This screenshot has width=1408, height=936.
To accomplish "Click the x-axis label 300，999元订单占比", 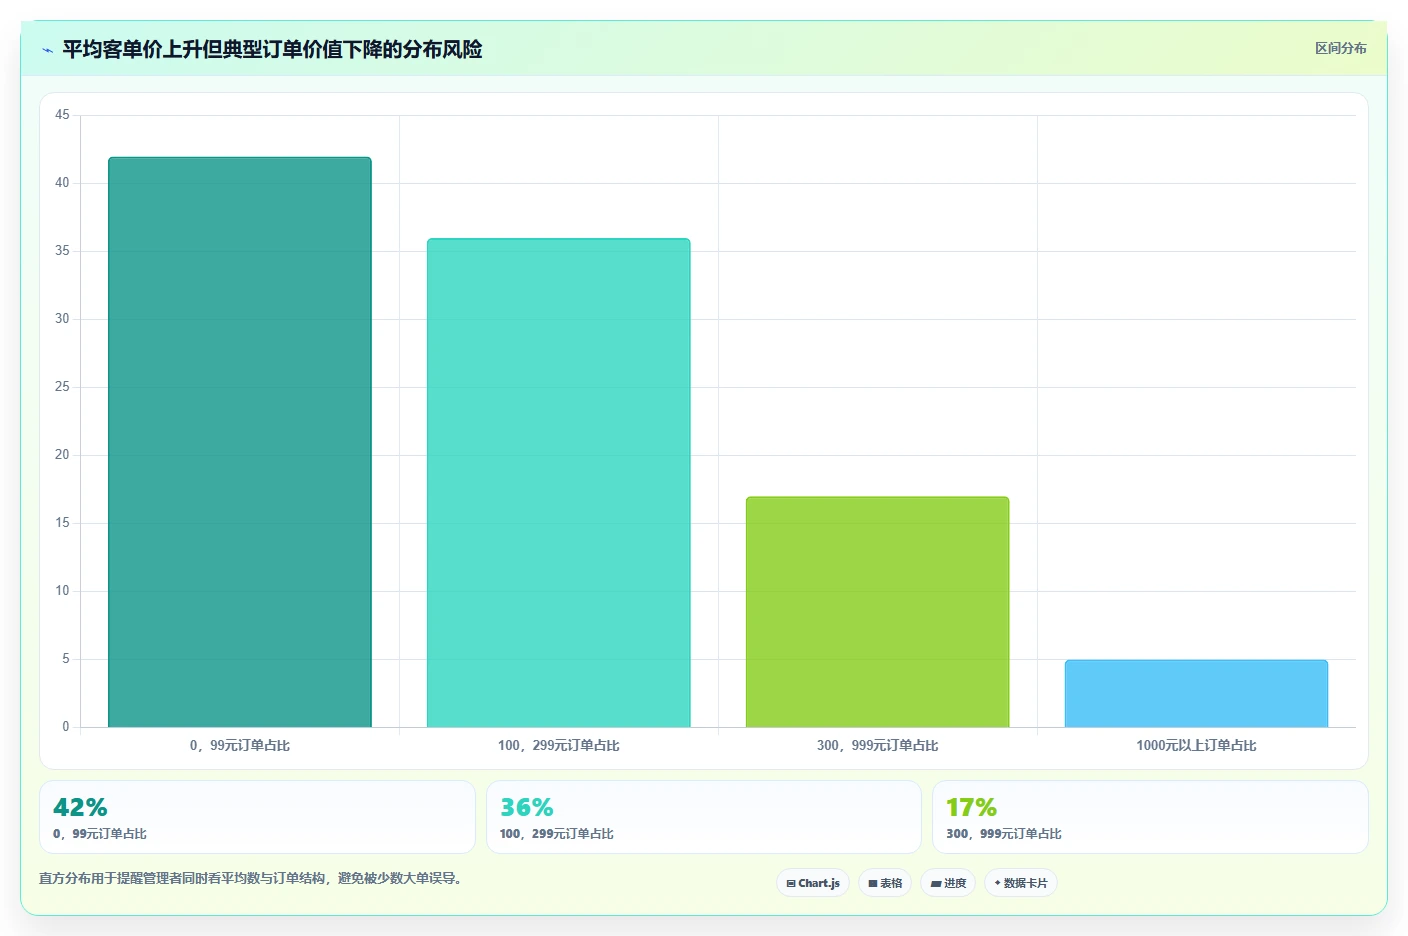I will [x=877, y=745].
